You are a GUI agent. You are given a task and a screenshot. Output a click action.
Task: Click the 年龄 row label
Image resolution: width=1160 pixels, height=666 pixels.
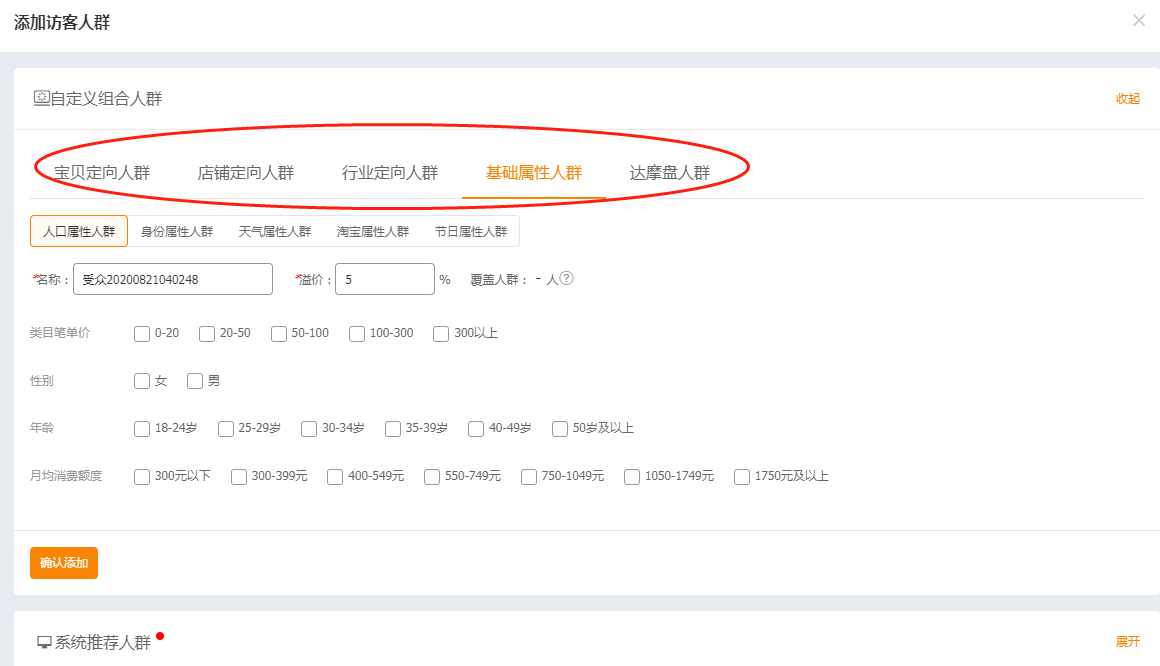pos(41,428)
